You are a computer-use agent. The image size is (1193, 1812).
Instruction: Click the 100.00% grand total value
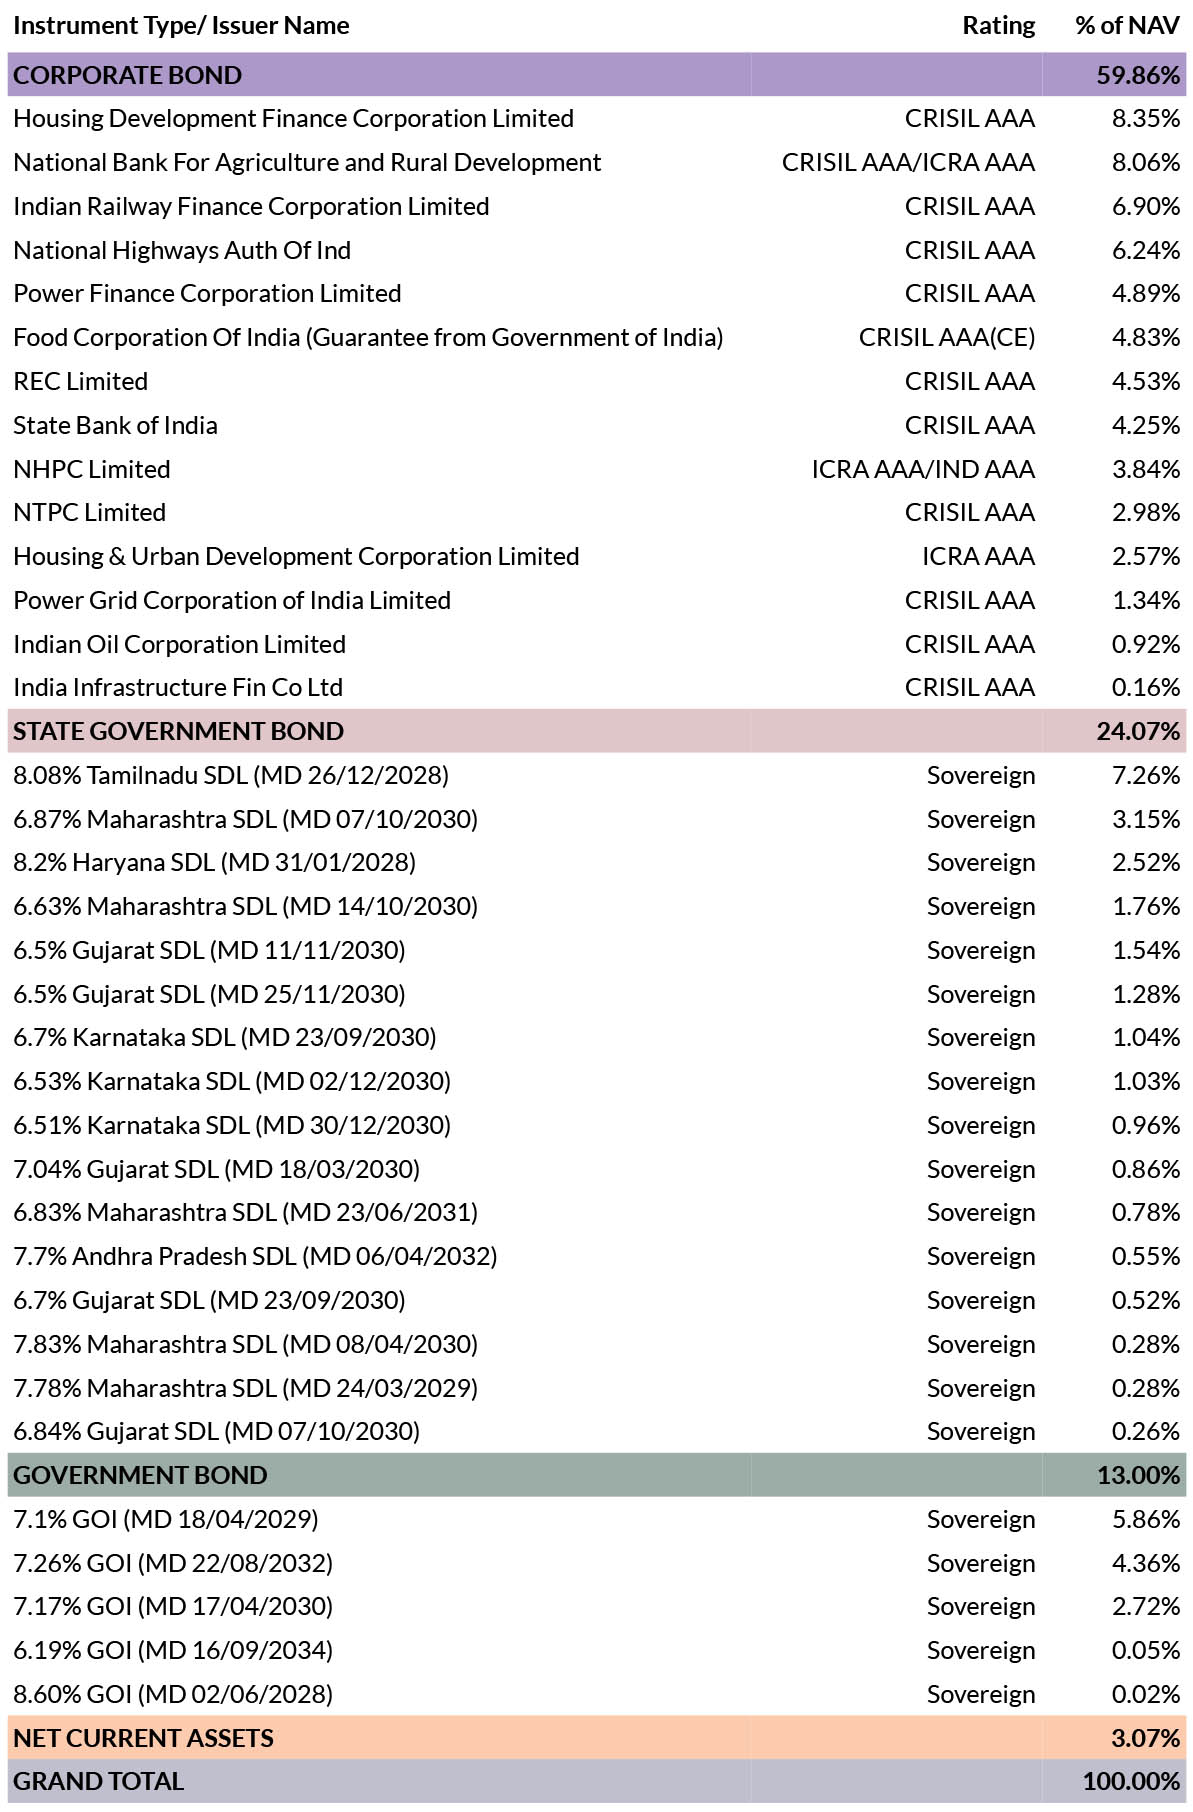(1130, 1781)
